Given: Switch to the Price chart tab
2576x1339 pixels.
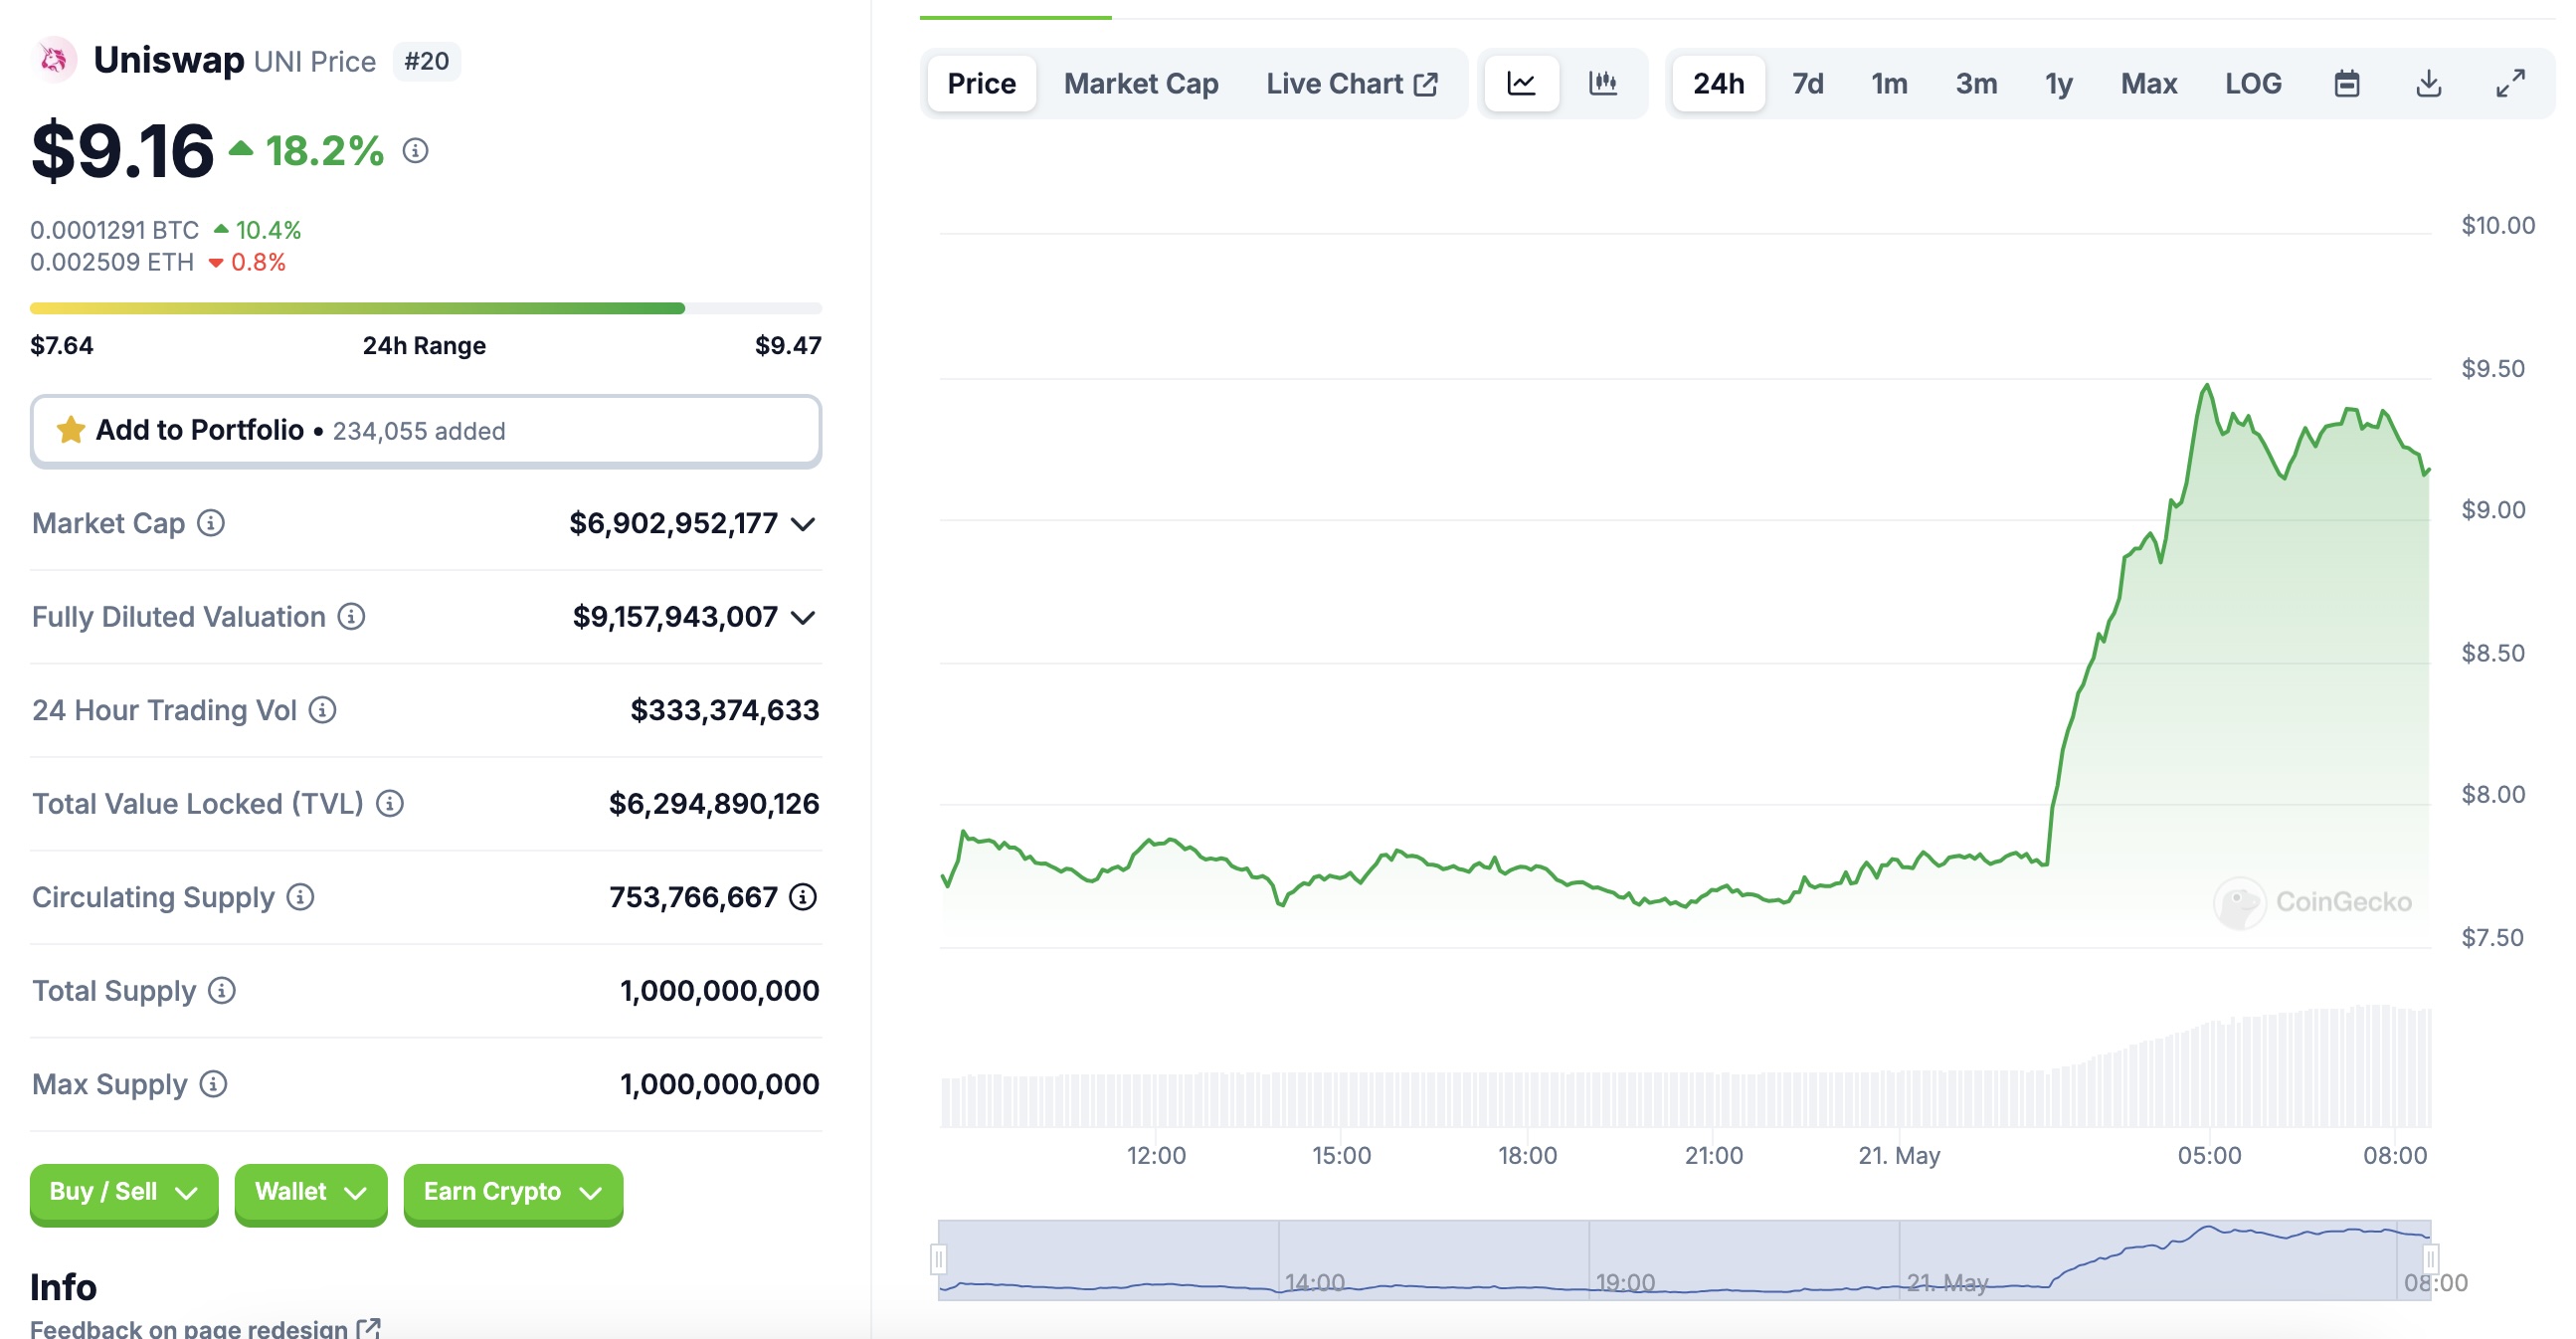Looking at the screenshot, I should [981, 83].
